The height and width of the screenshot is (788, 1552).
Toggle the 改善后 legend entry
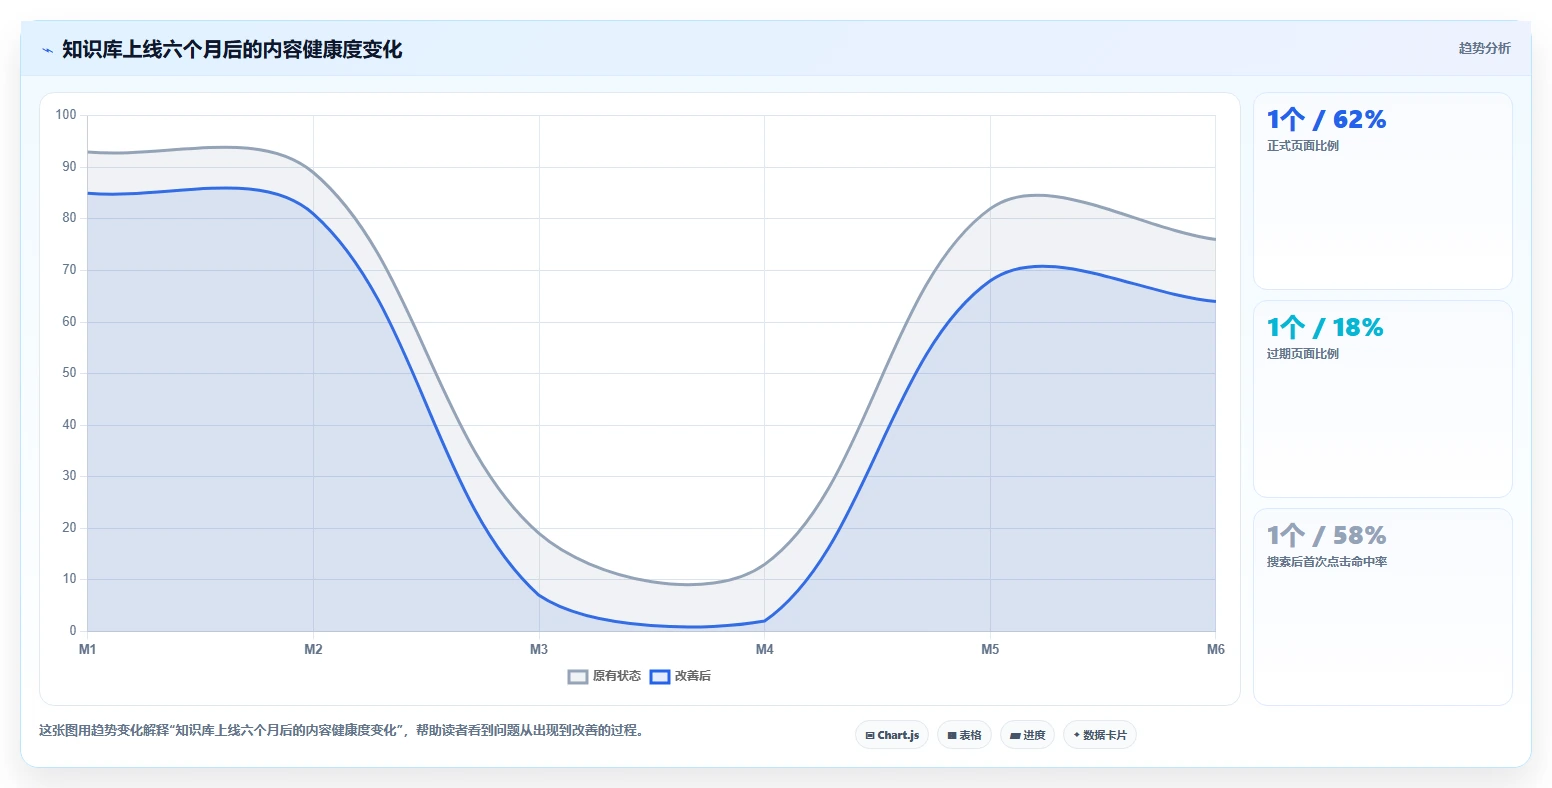coord(680,676)
